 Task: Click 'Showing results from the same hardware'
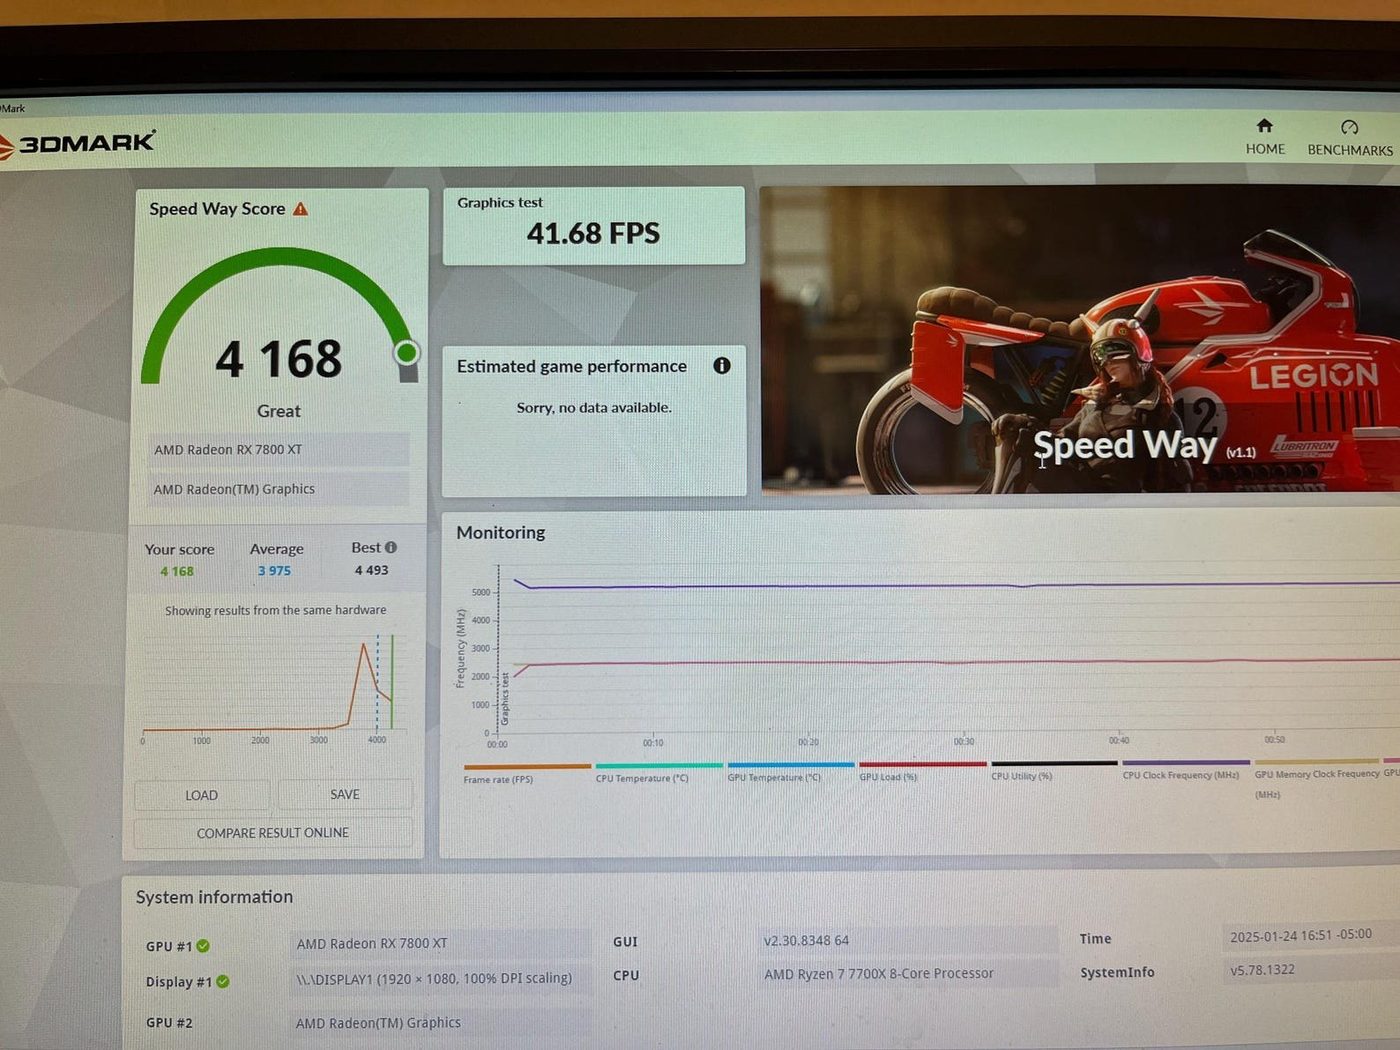coord(275,610)
